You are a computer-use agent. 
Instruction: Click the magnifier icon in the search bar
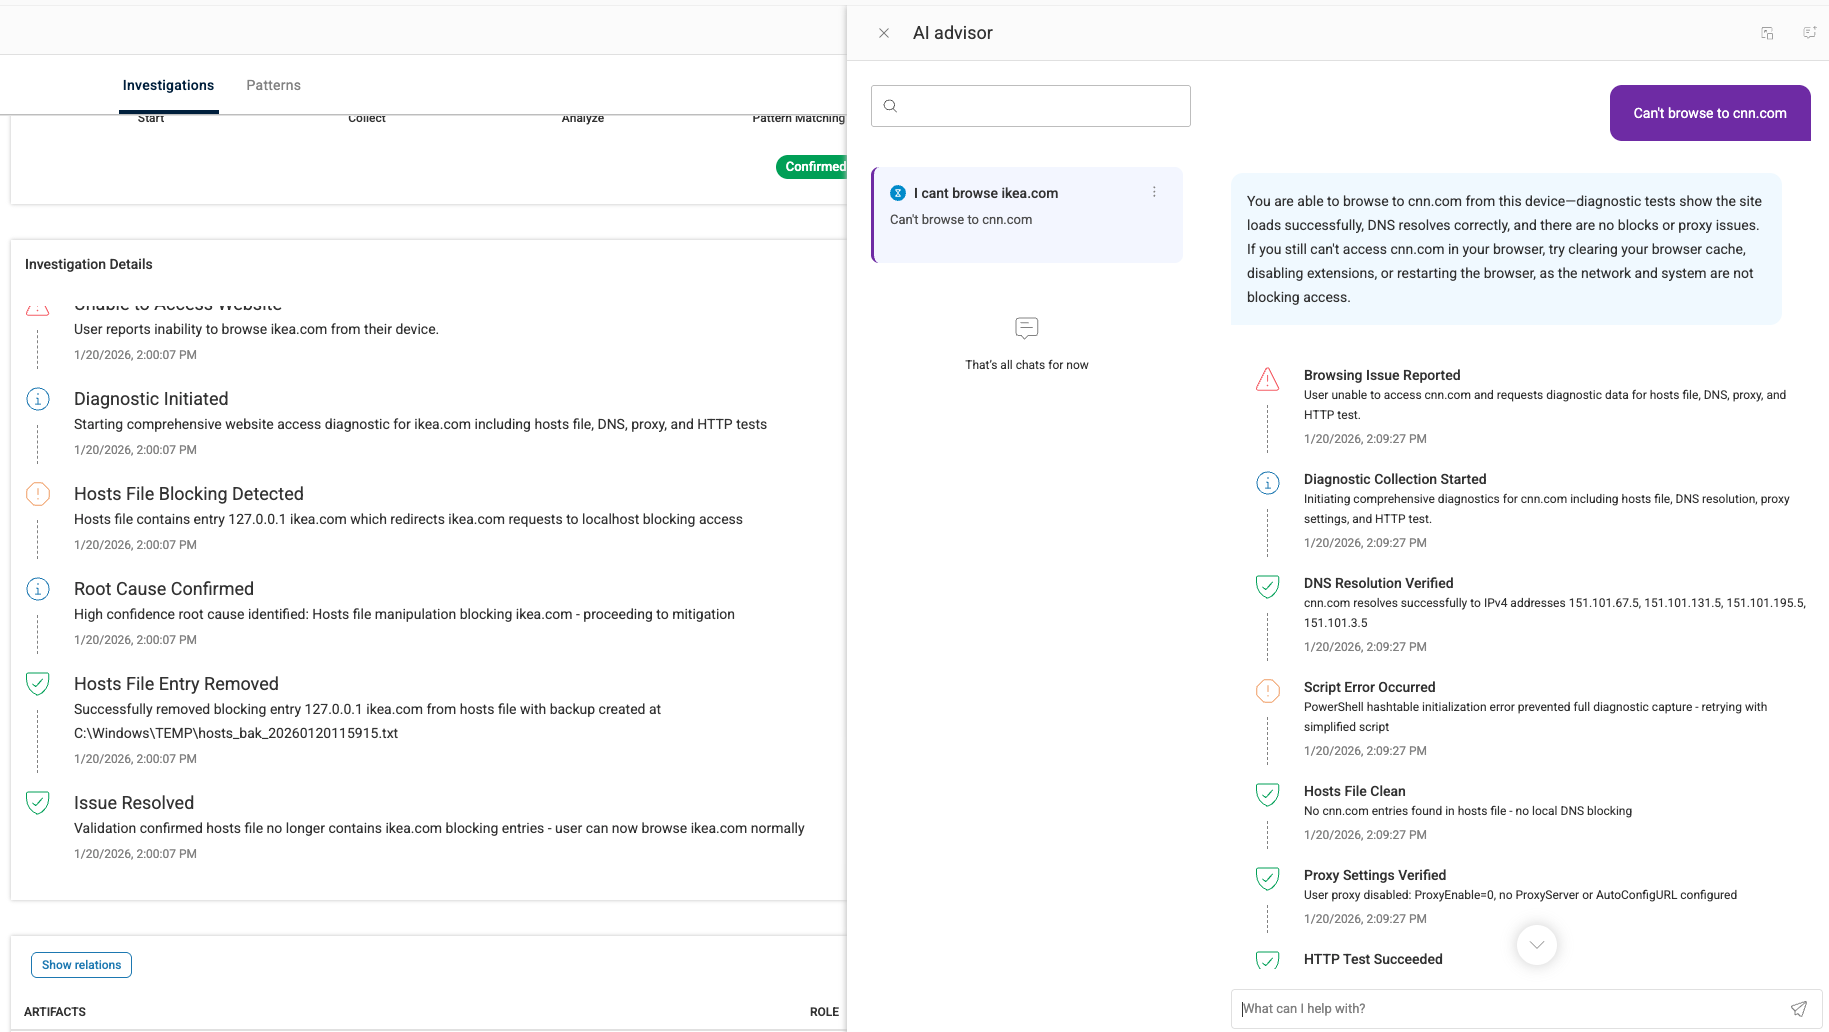click(x=890, y=106)
